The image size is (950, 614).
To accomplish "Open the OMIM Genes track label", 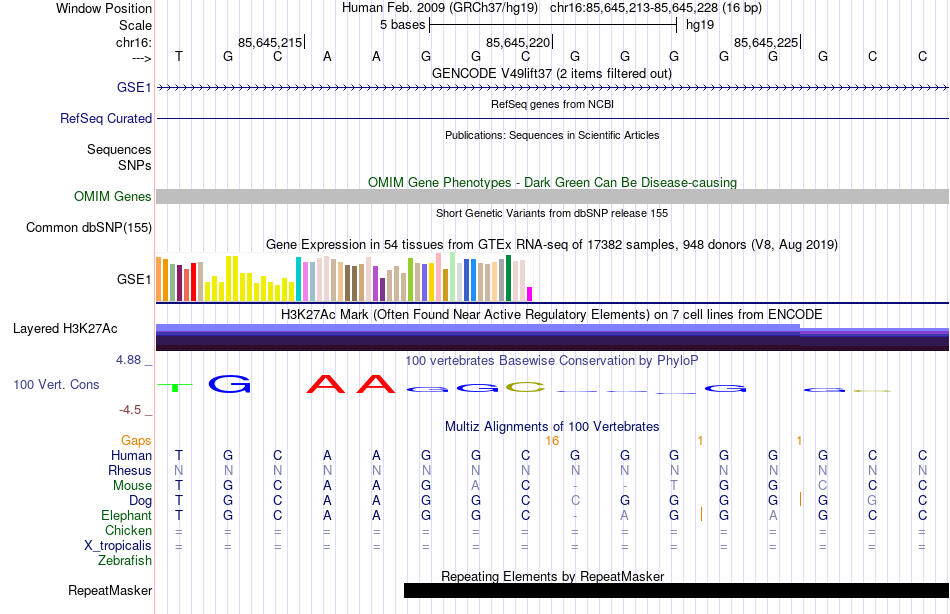I will pyautogui.click(x=112, y=196).
